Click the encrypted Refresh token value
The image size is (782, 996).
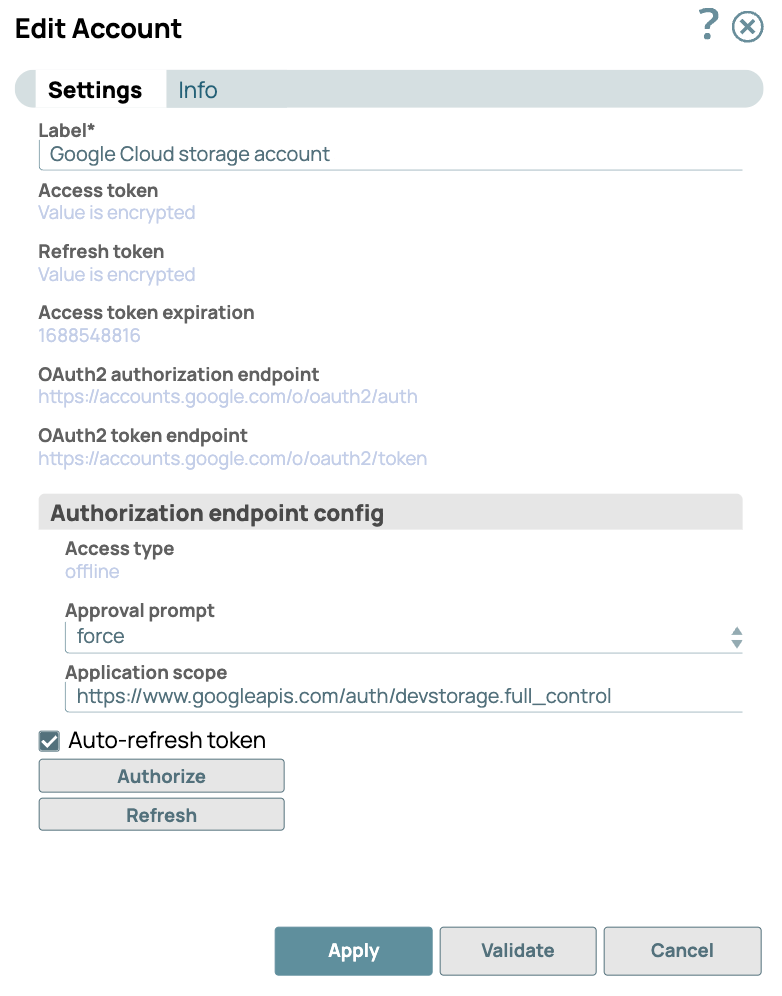pos(116,275)
